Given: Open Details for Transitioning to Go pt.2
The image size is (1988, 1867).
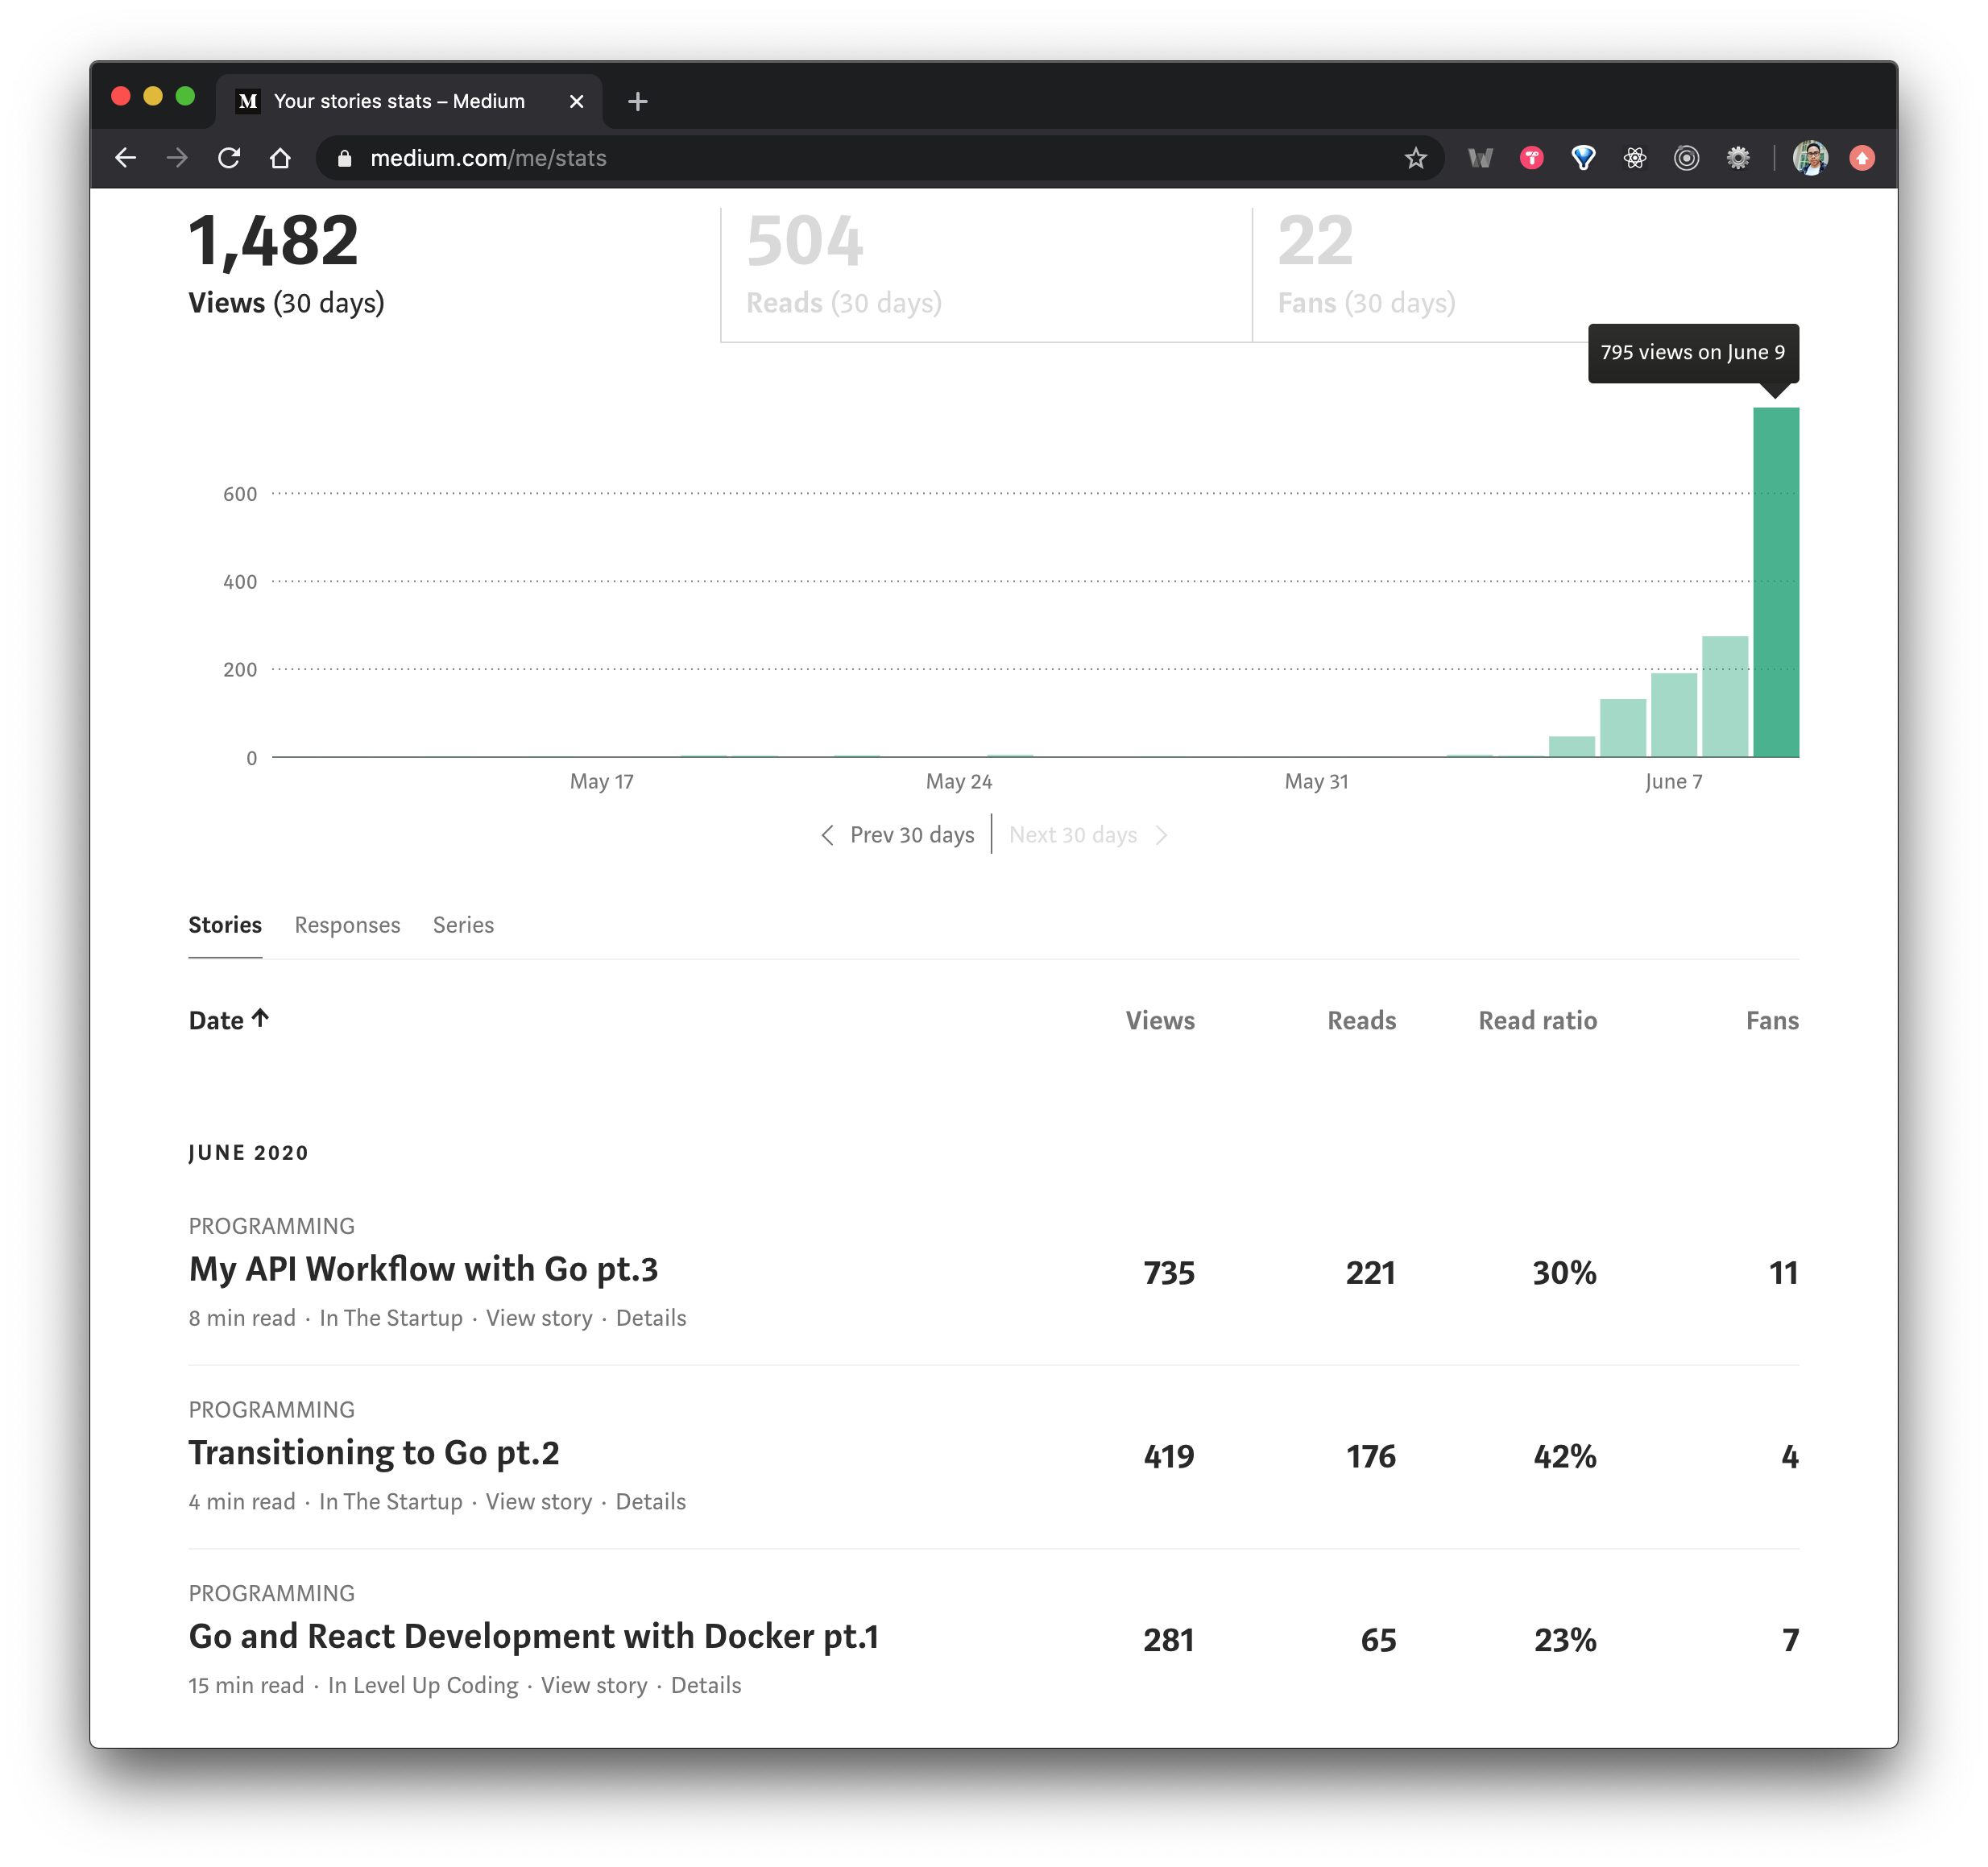Looking at the screenshot, I should (650, 1502).
